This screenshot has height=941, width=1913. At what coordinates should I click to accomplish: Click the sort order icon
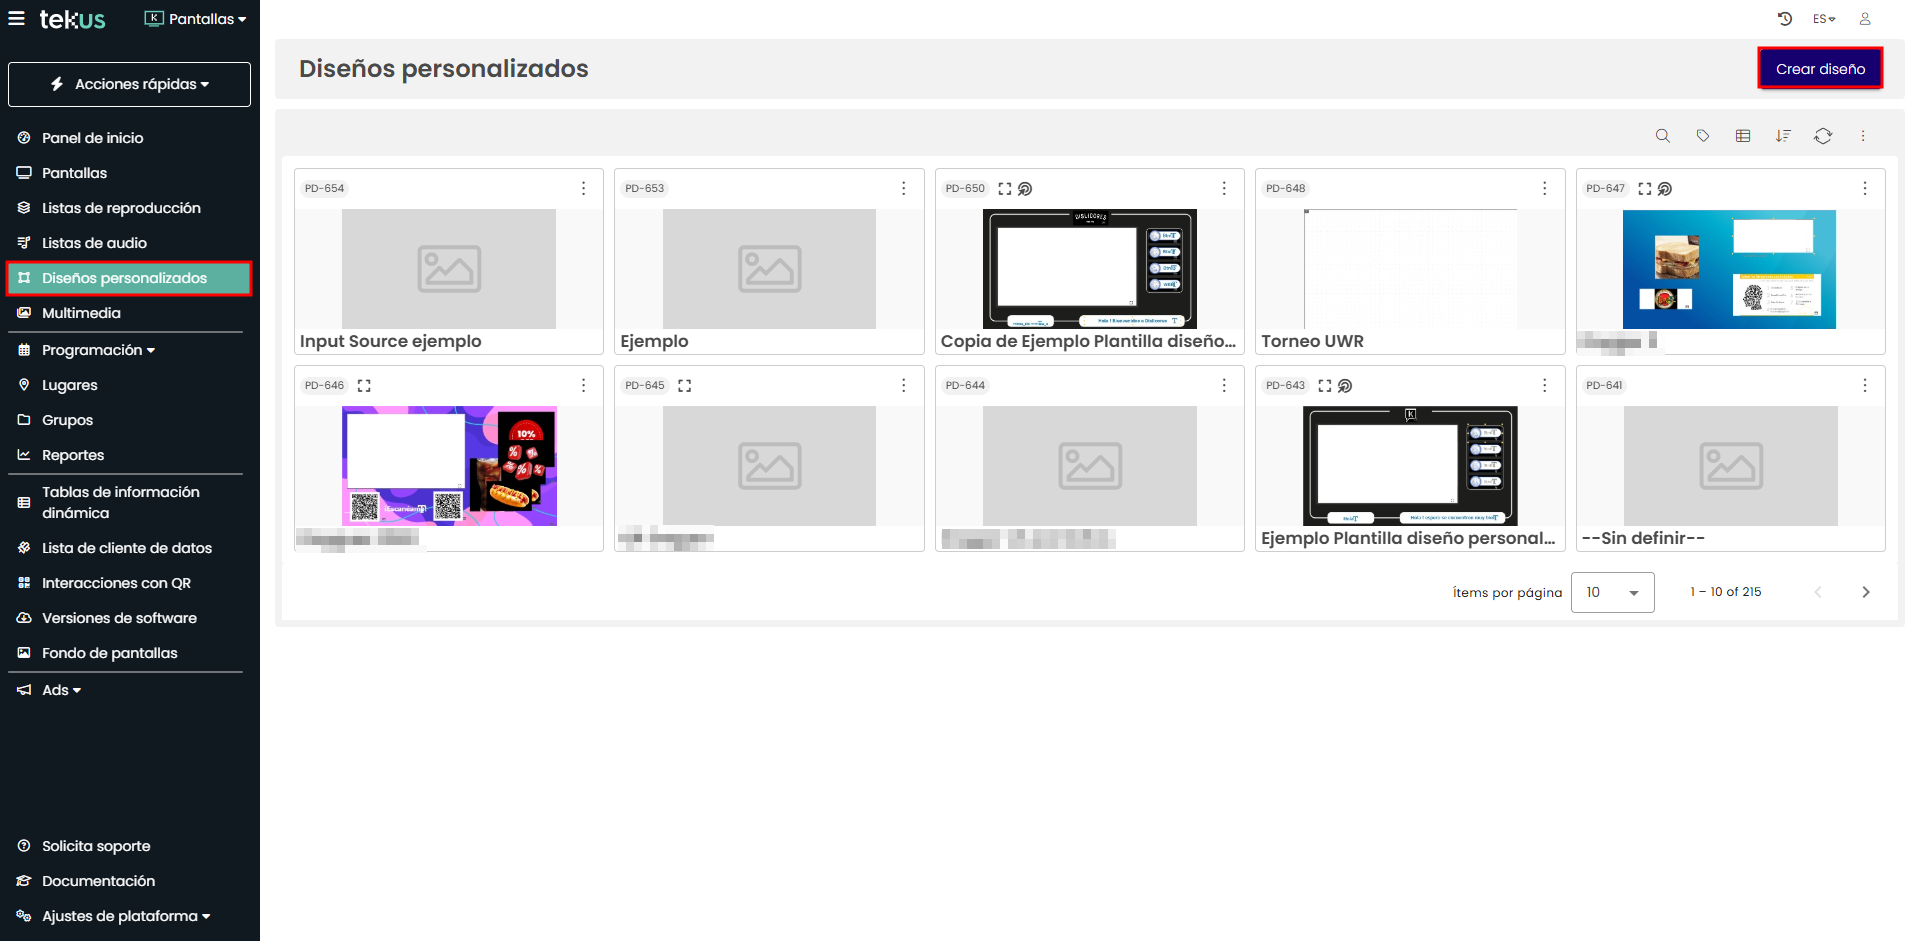(1782, 136)
